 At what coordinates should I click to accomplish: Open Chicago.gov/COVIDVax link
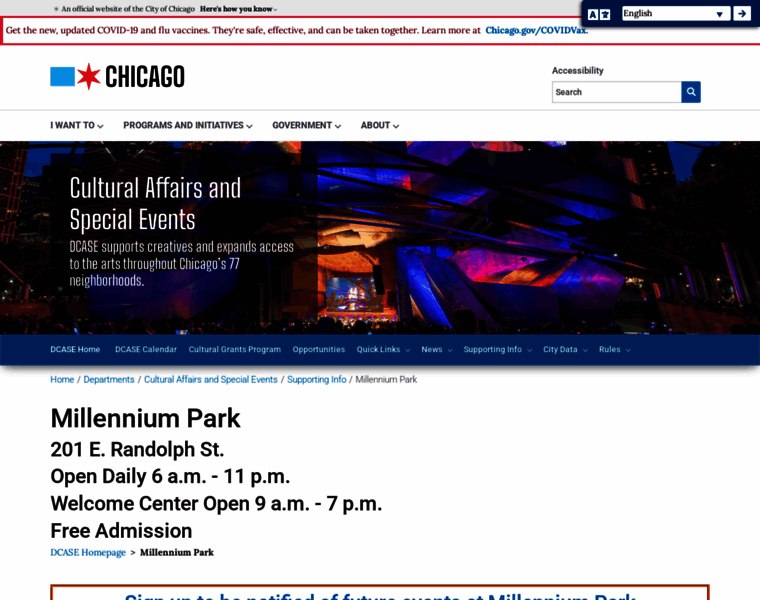[536, 30]
